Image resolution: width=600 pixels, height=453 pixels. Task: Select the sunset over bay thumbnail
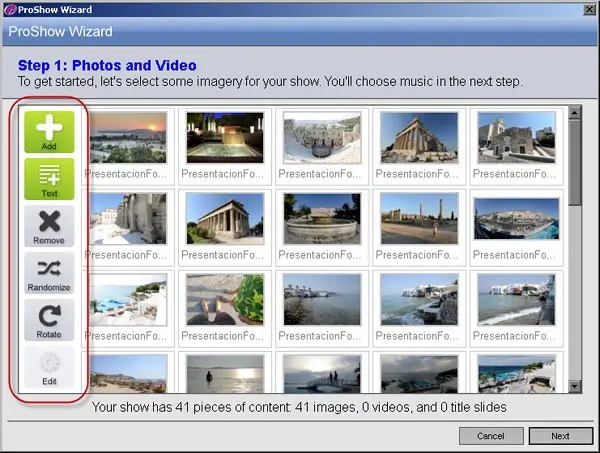[128, 138]
